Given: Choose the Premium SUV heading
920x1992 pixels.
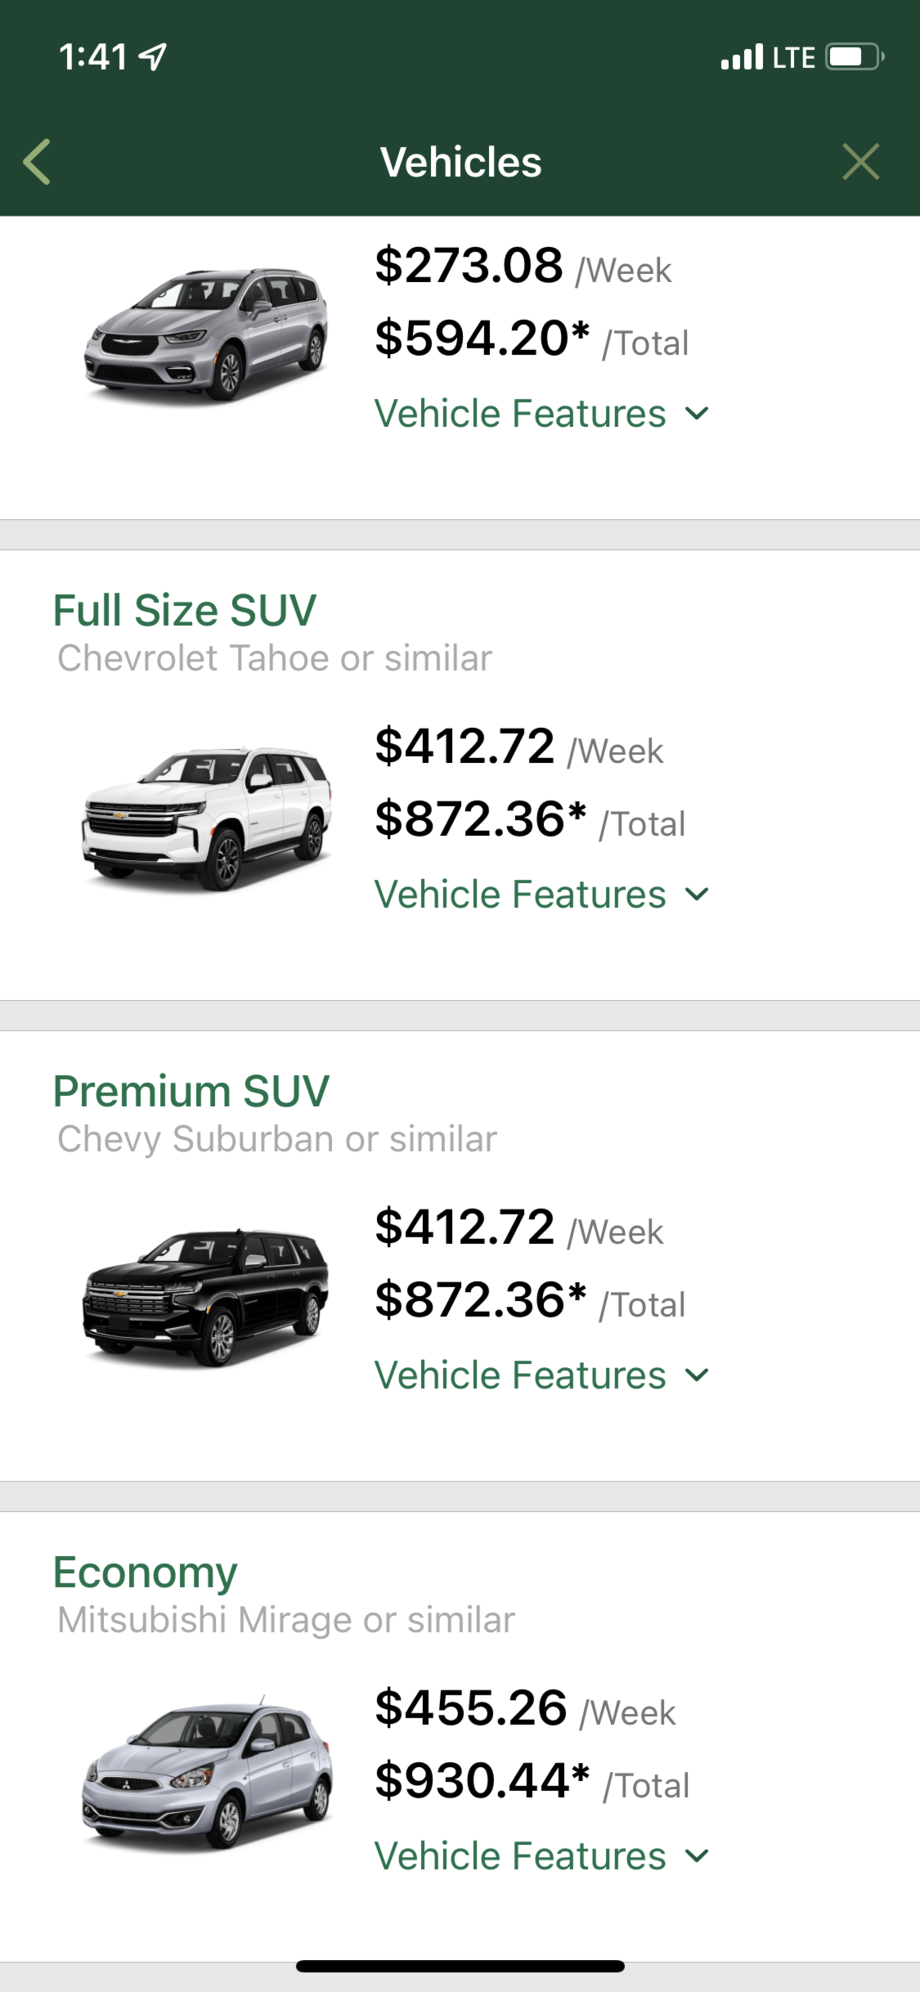Looking at the screenshot, I should click(191, 1091).
